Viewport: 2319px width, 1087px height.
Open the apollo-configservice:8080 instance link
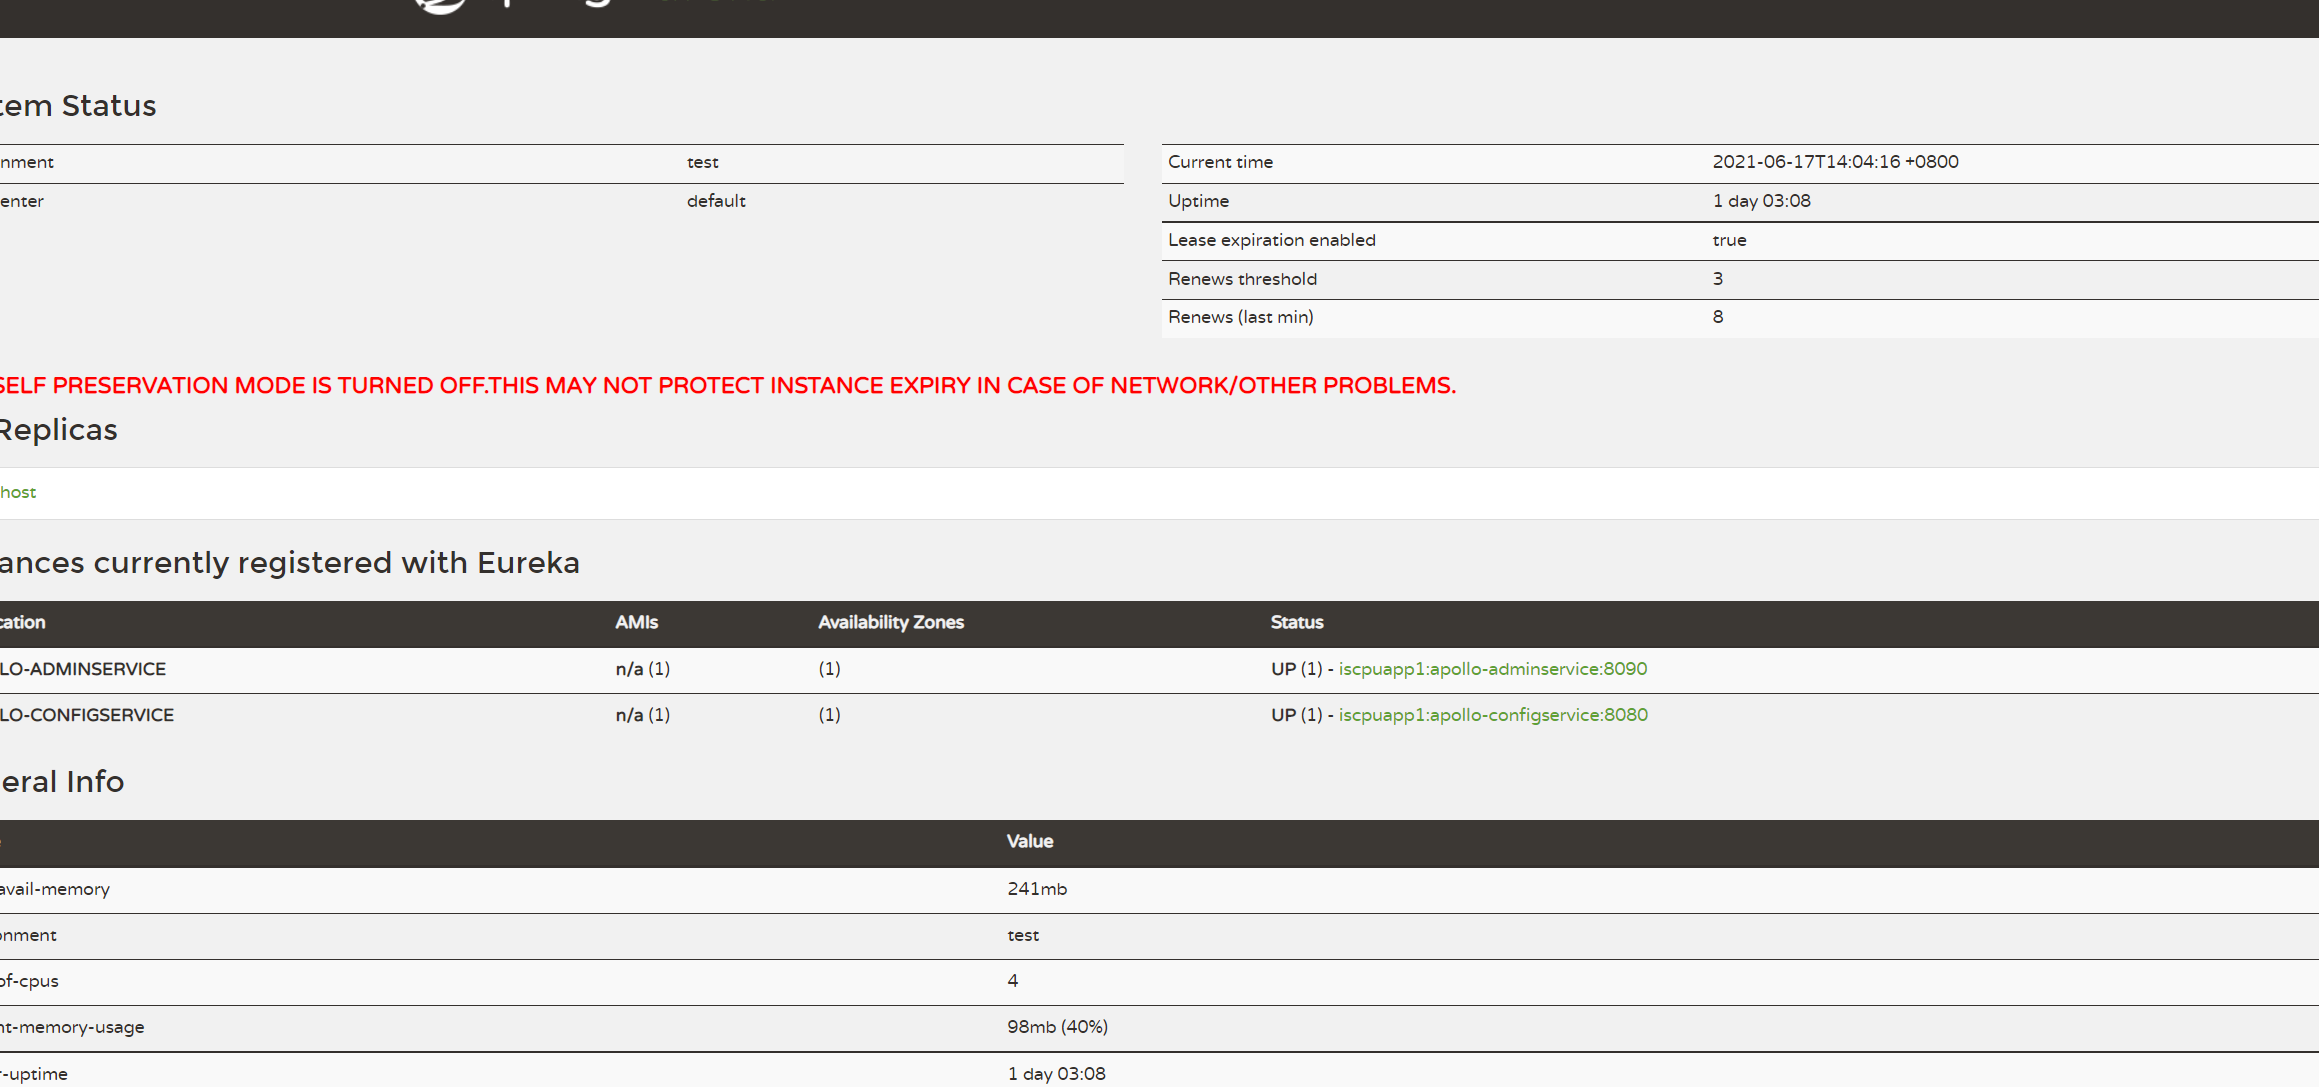[1492, 715]
